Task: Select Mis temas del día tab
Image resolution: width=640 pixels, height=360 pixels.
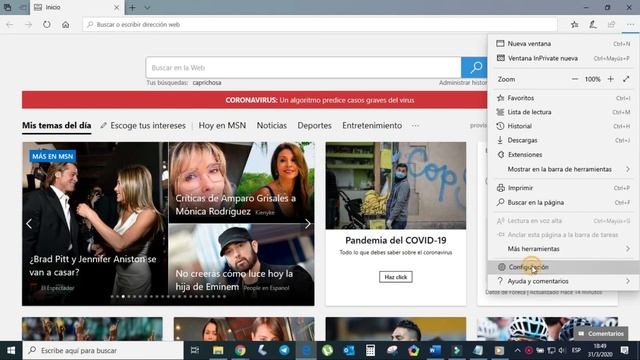Action: pyautogui.click(x=56, y=125)
